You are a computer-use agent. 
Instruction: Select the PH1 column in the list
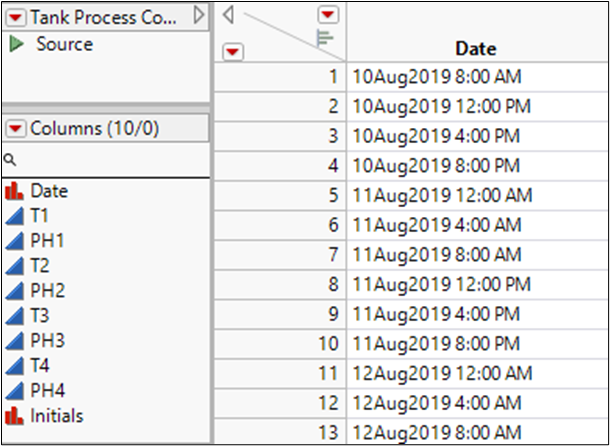click(47, 240)
